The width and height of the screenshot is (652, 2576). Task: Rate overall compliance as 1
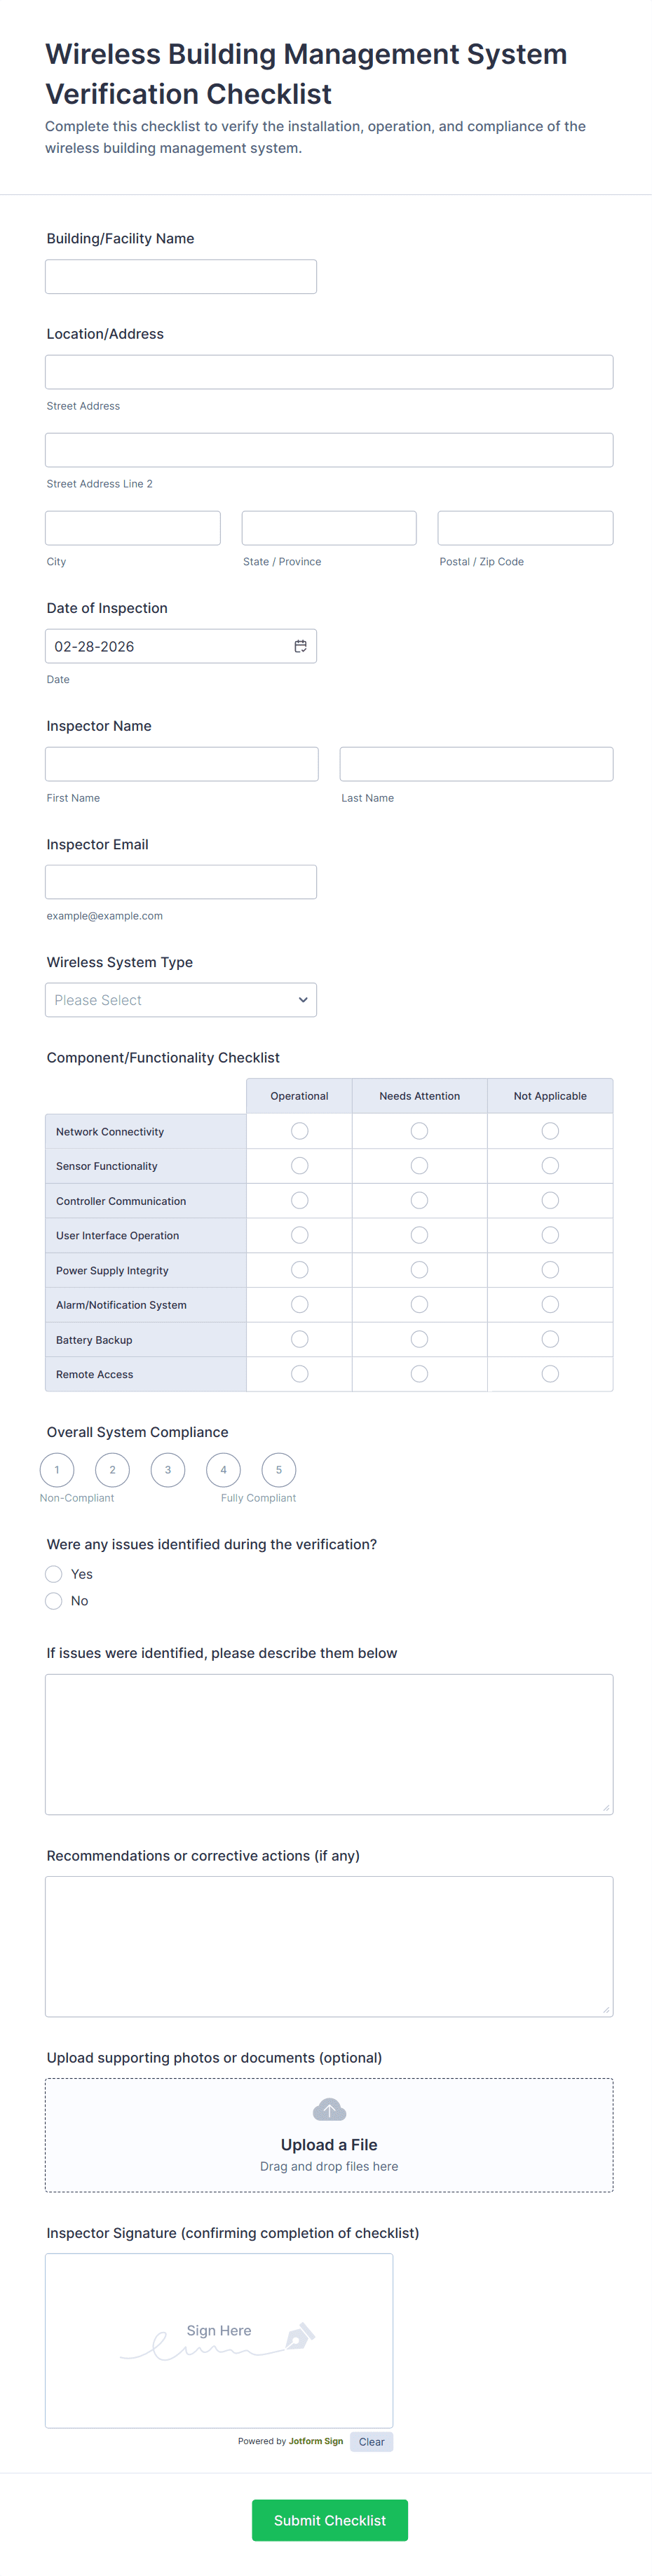[x=57, y=1469]
